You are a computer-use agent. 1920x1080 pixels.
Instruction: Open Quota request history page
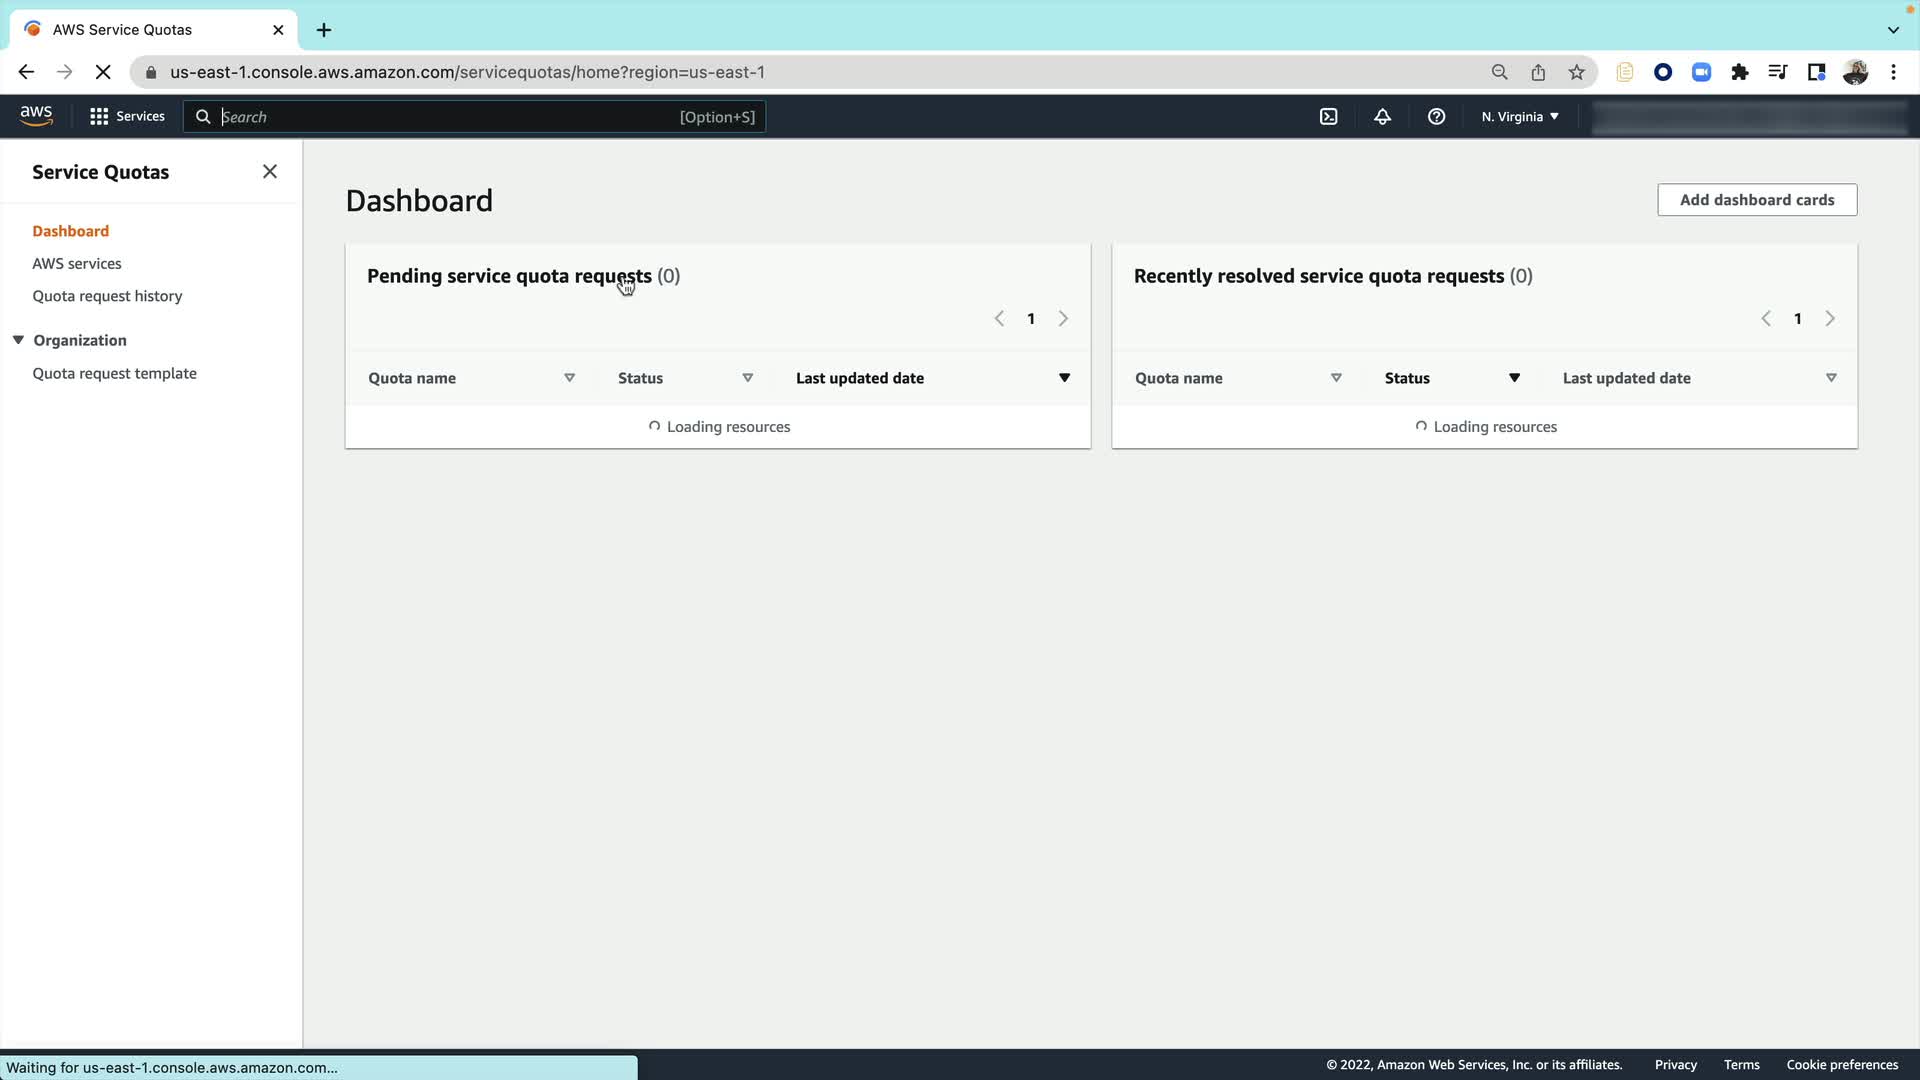(107, 296)
